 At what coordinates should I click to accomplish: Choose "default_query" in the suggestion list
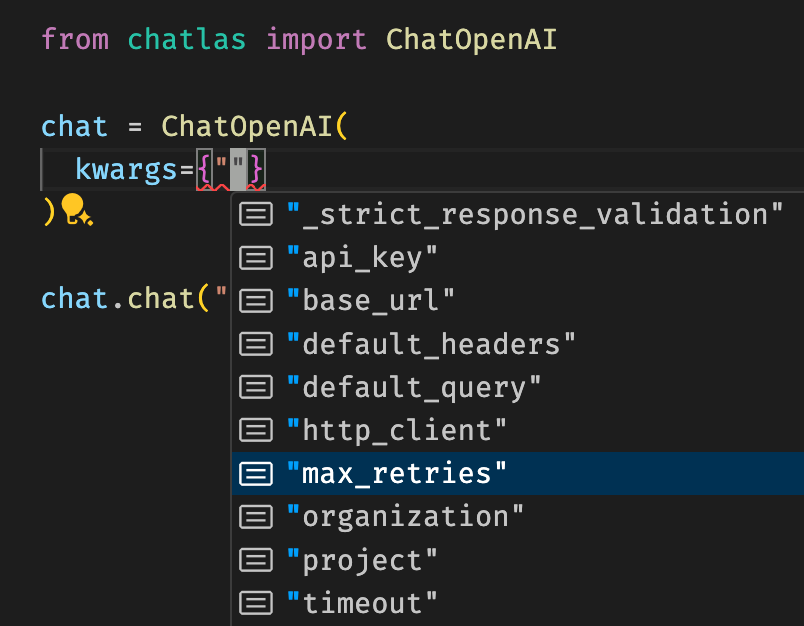pos(518,387)
